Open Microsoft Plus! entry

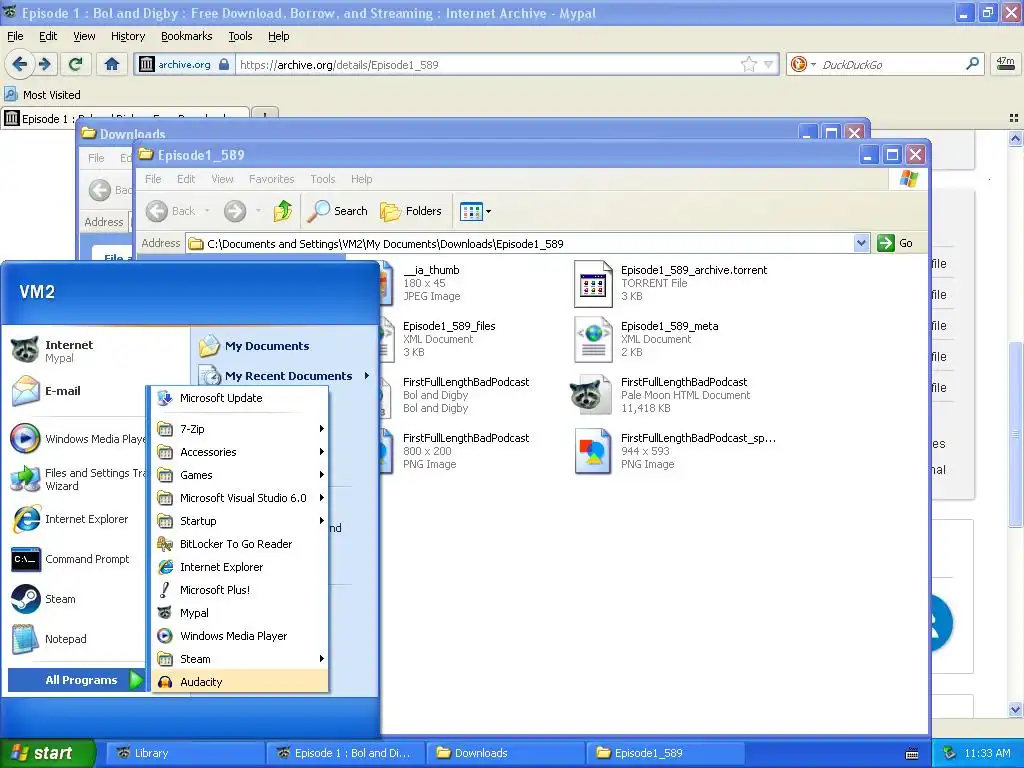pos(240,590)
